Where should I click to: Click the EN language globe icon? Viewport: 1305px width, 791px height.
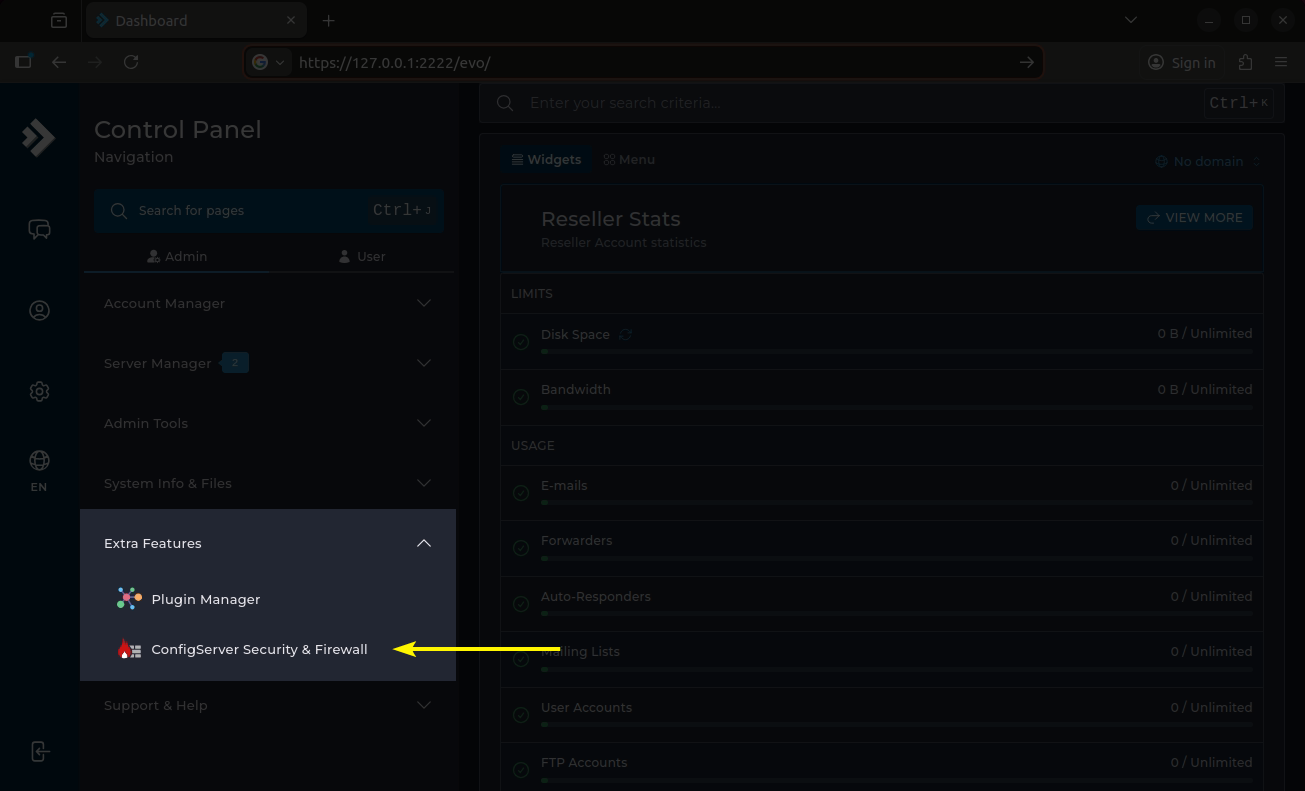(x=39, y=461)
